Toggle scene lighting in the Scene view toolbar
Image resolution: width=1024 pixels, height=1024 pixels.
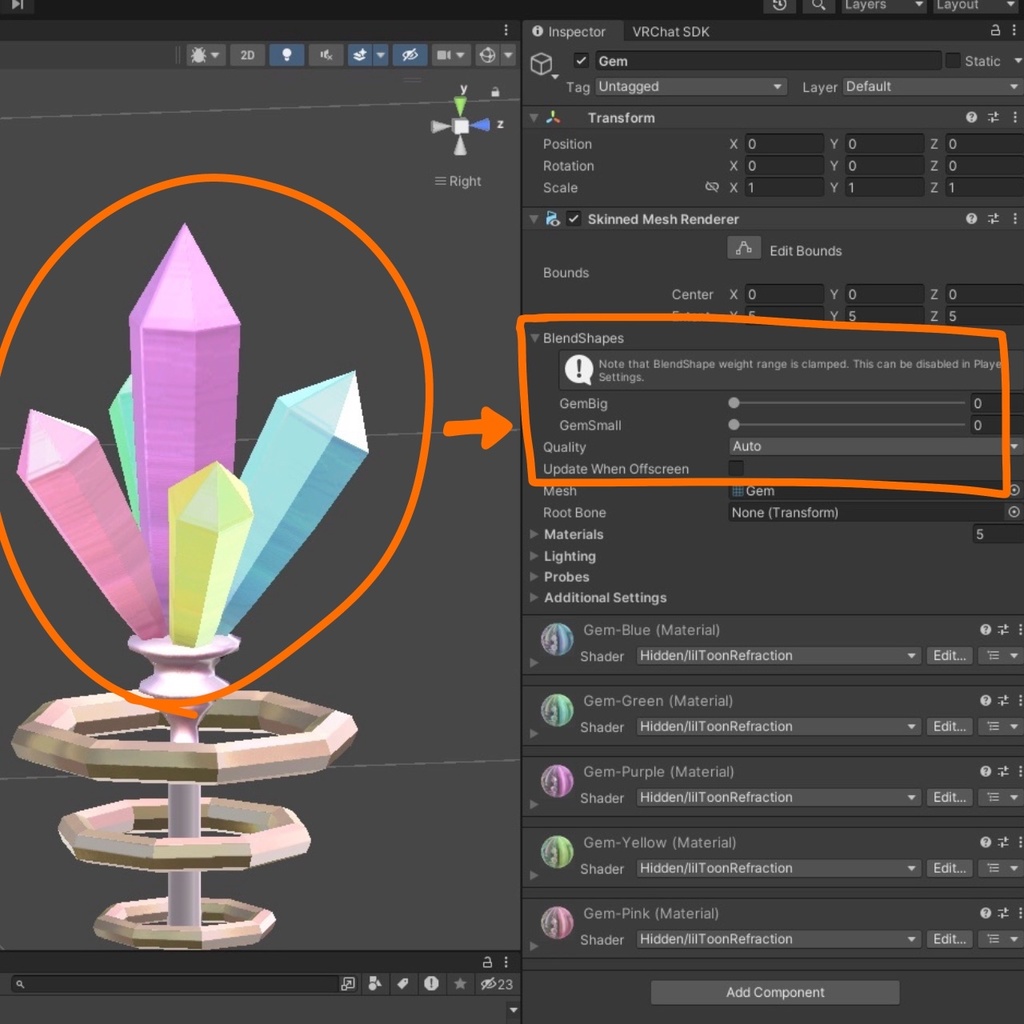[287, 55]
